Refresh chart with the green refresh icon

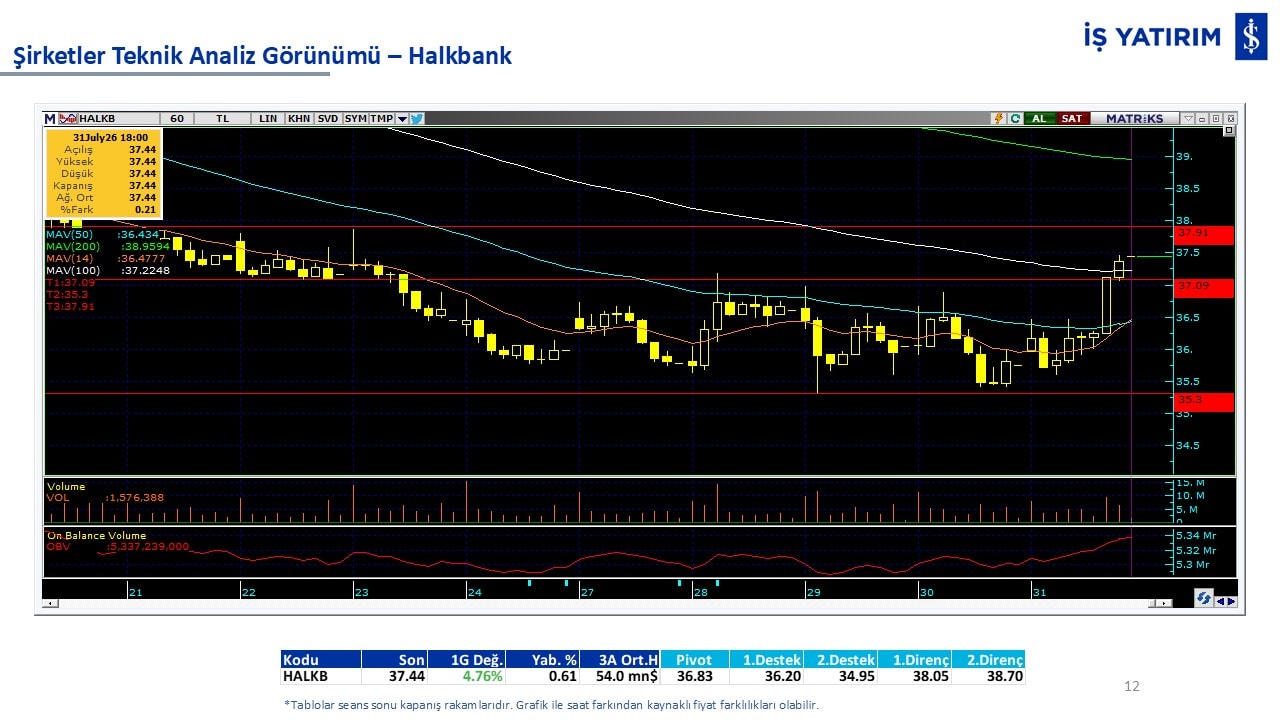coord(1015,118)
